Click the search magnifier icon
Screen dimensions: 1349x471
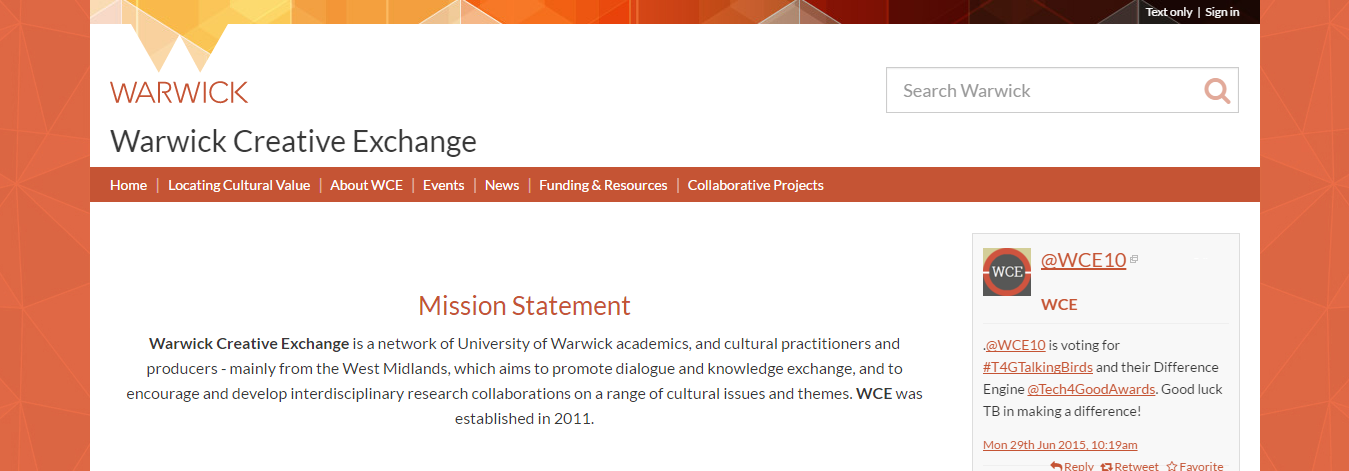tap(1217, 91)
